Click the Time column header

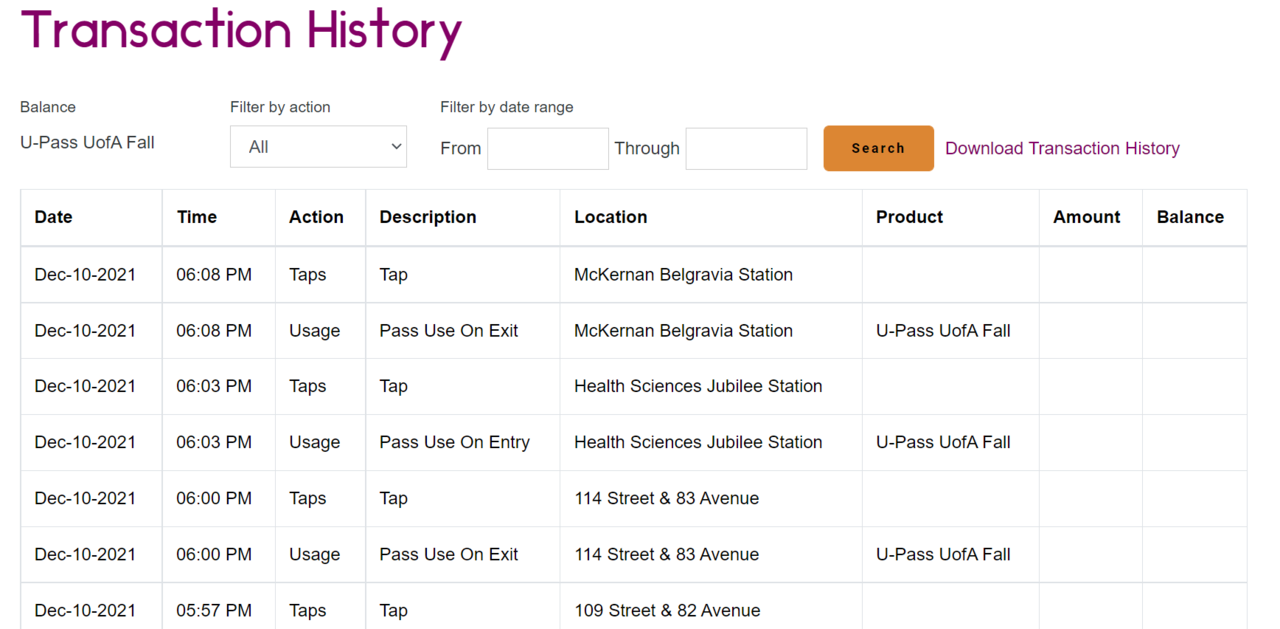click(x=197, y=217)
